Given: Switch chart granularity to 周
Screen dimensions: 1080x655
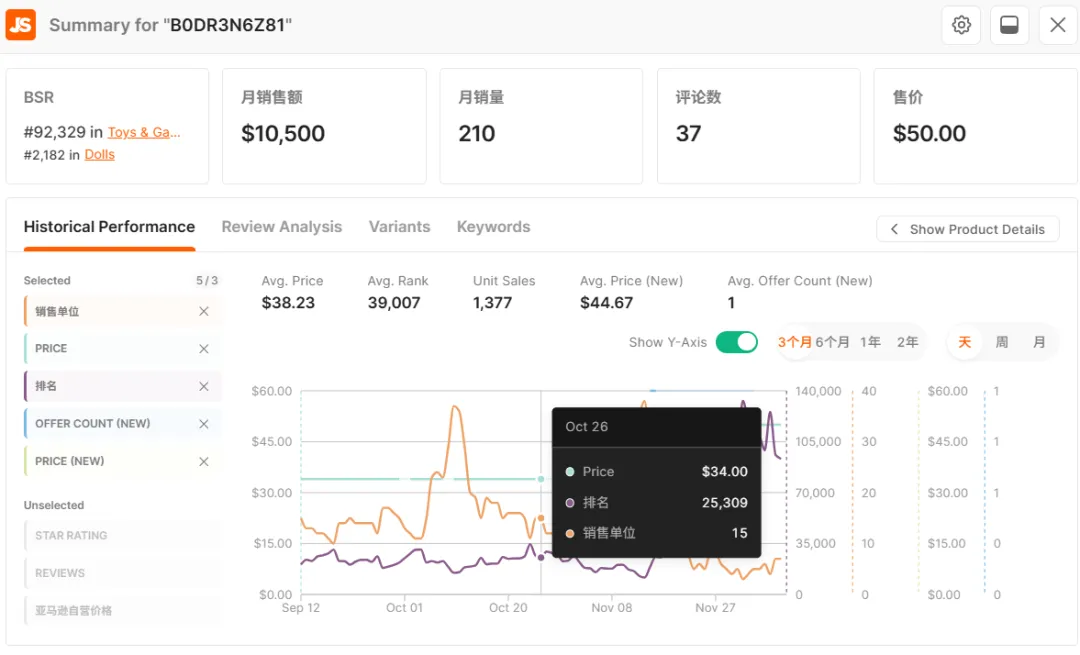Looking at the screenshot, I should tap(1001, 342).
